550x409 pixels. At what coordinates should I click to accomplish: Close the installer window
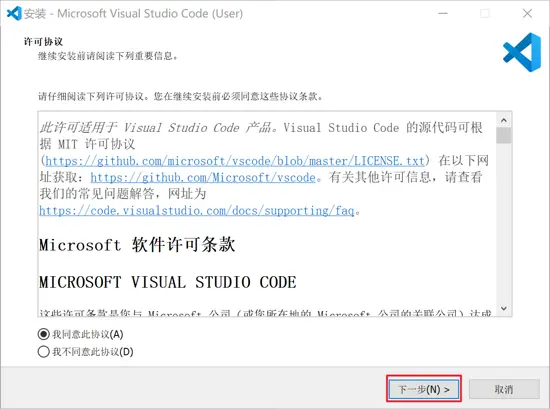click(x=527, y=14)
